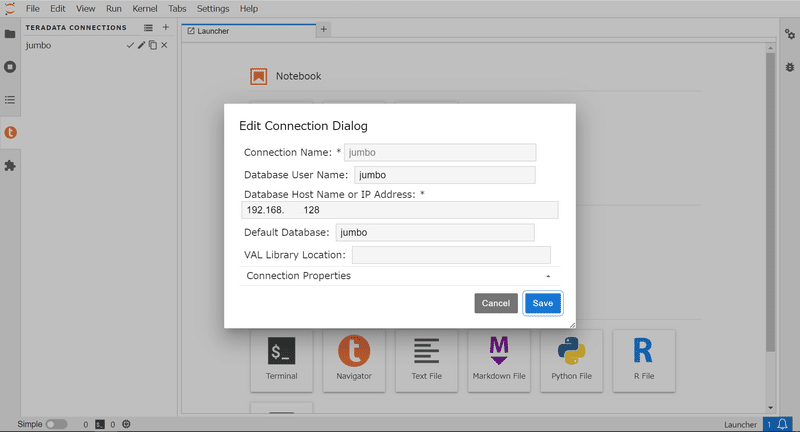This screenshot has width=800, height=432.
Task: Click the Launcher label in status bar
Action: (740, 424)
